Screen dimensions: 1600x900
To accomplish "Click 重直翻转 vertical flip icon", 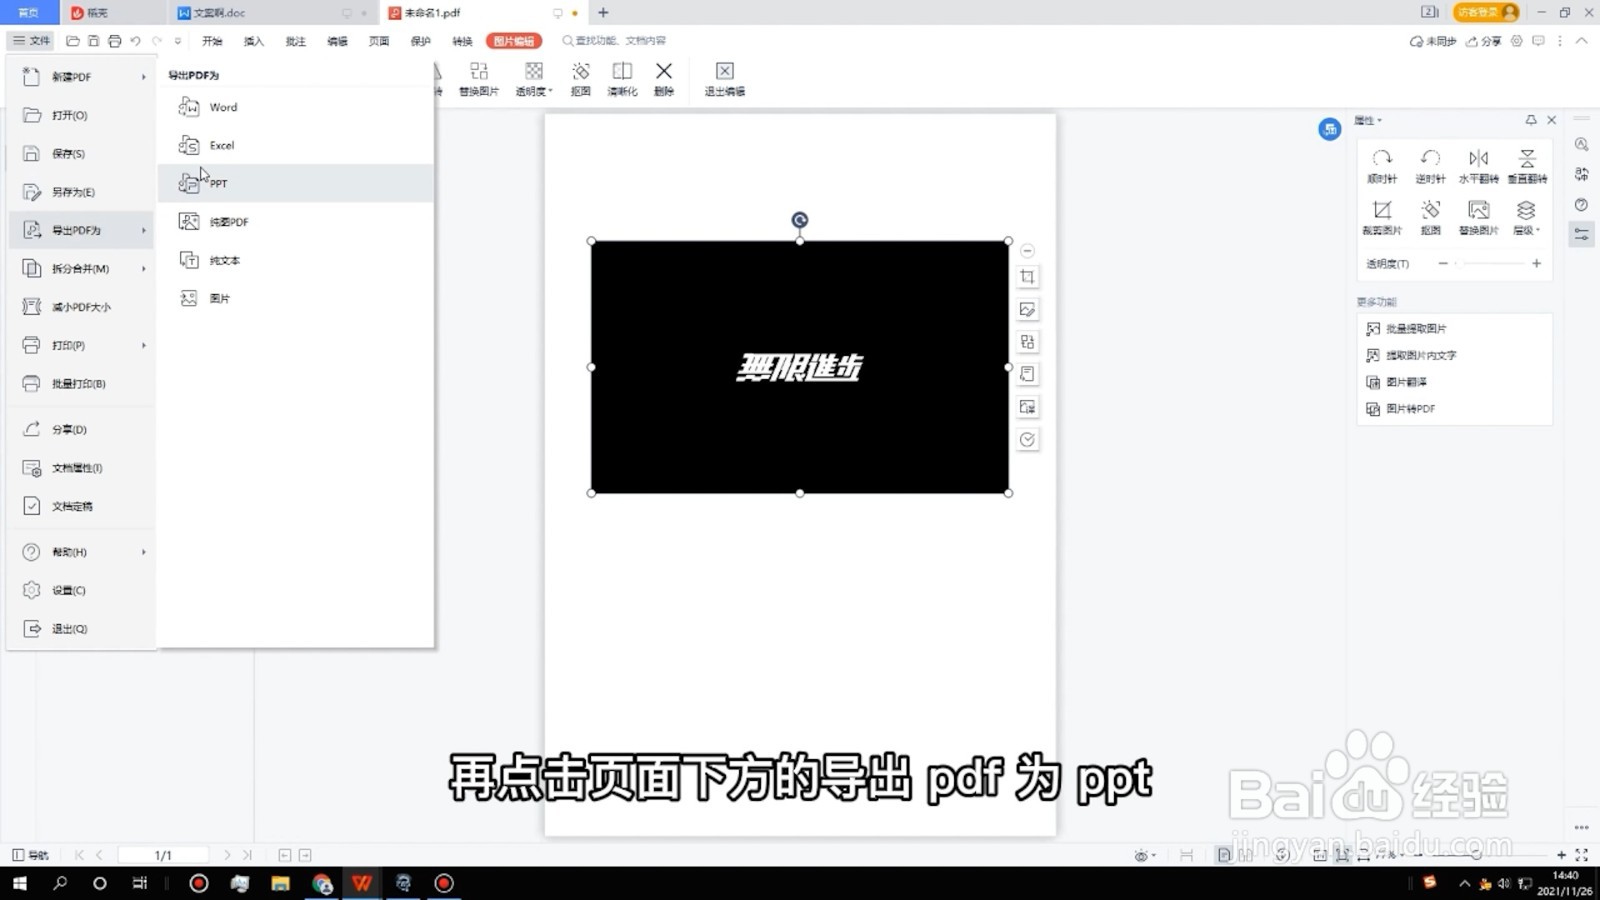I will (1527, 165).
